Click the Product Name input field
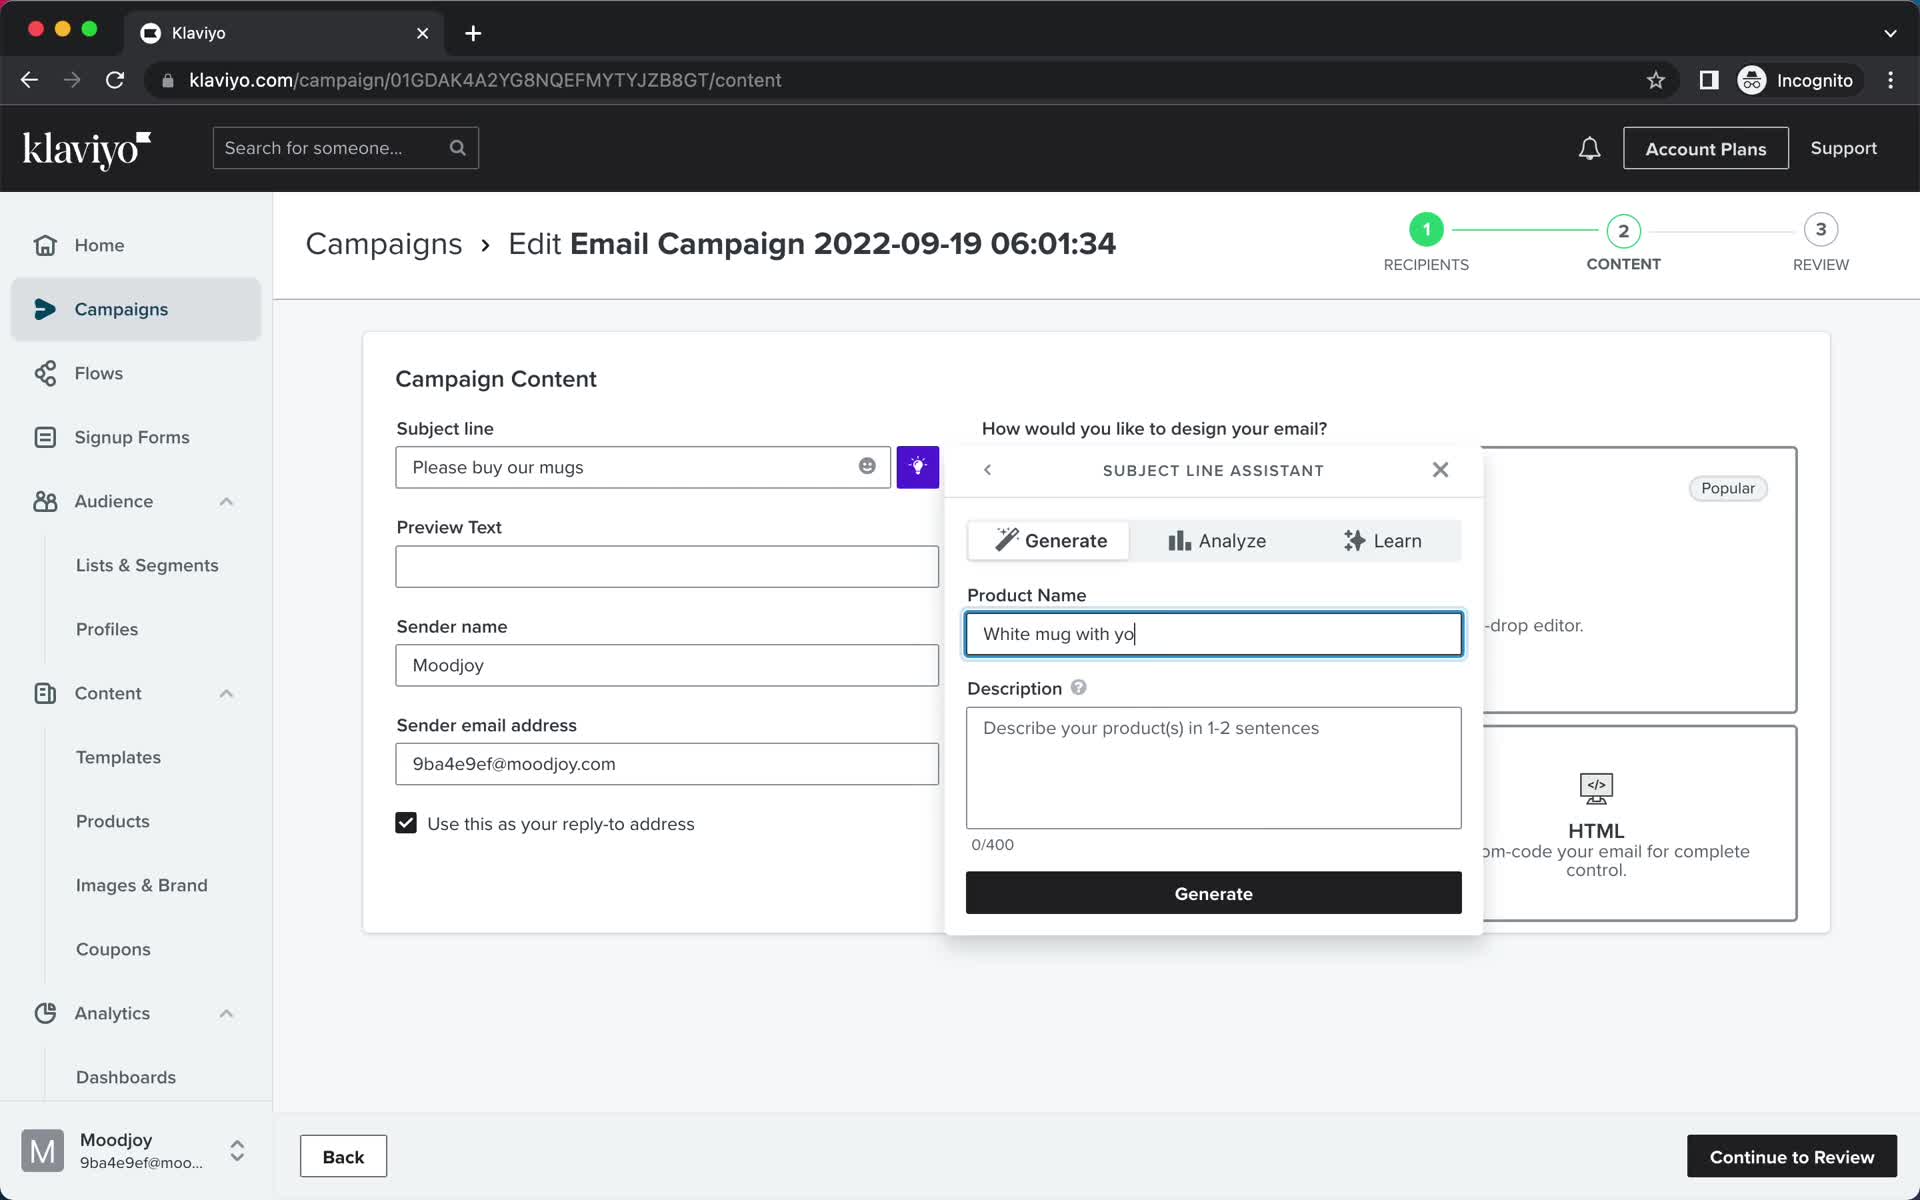This screenshot has height=1200, width=1920. point(1214,633)
